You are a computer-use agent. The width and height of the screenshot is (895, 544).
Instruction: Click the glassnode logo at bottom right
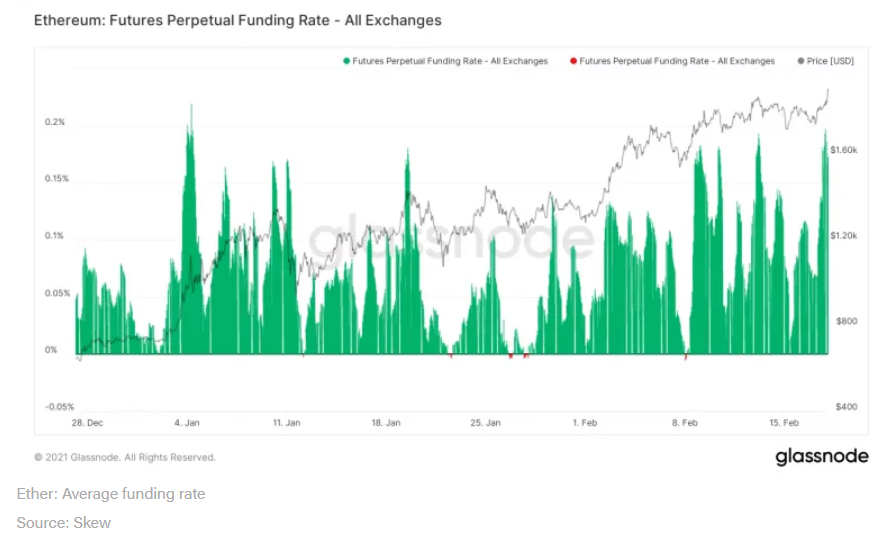point(821,456)
